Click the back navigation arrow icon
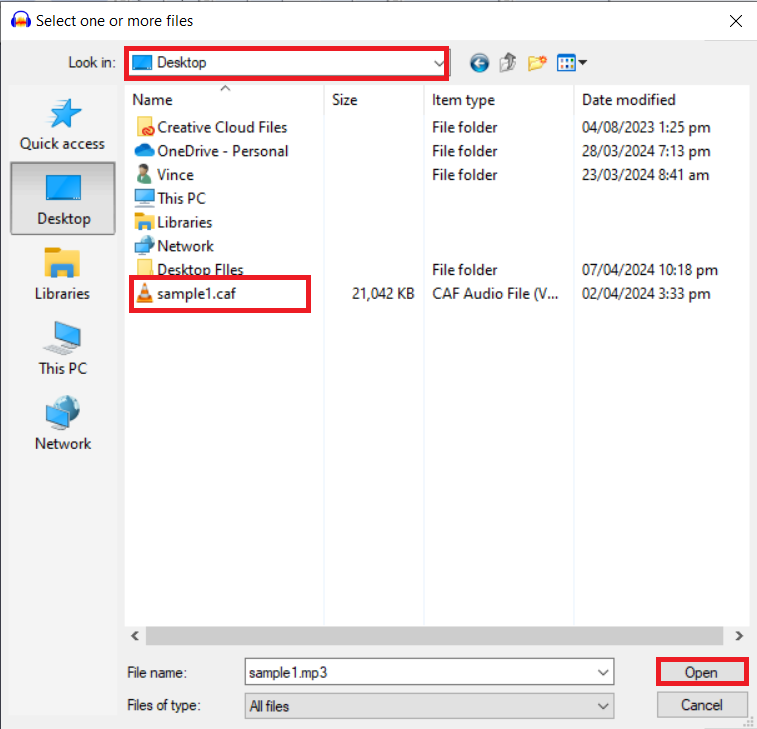The width and height of the screenshot is (757, 729). click(x=479, y=63)
